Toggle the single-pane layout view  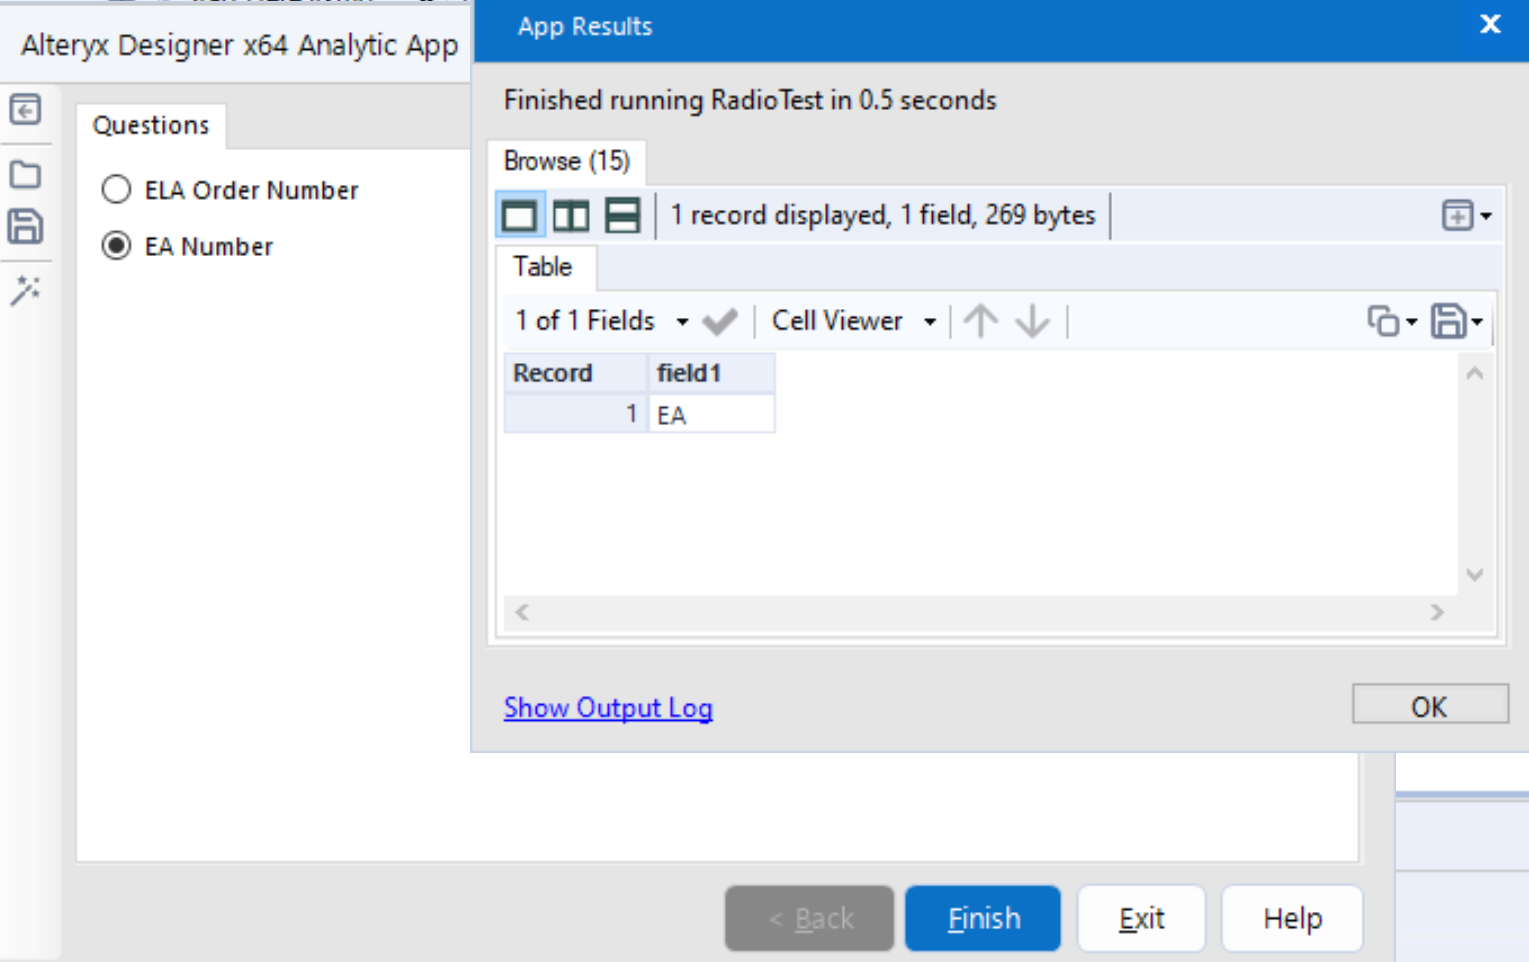520,214
